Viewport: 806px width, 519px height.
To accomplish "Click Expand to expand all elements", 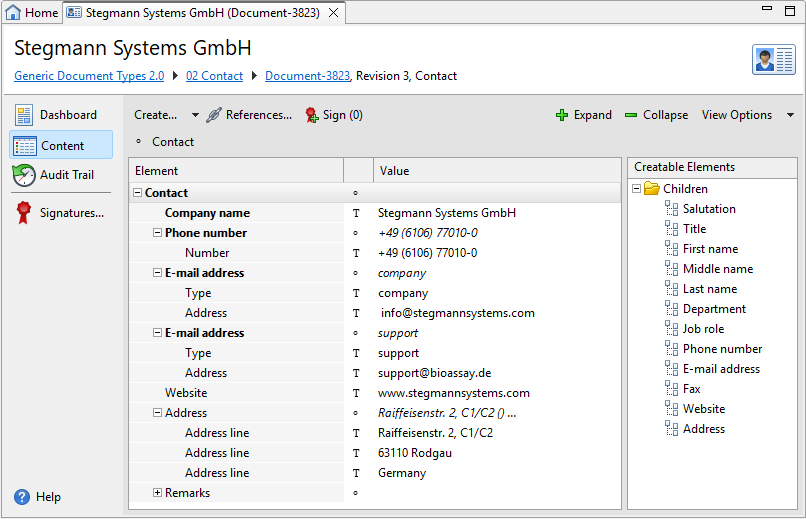I will pyautogui.click(x=584, y=115).
